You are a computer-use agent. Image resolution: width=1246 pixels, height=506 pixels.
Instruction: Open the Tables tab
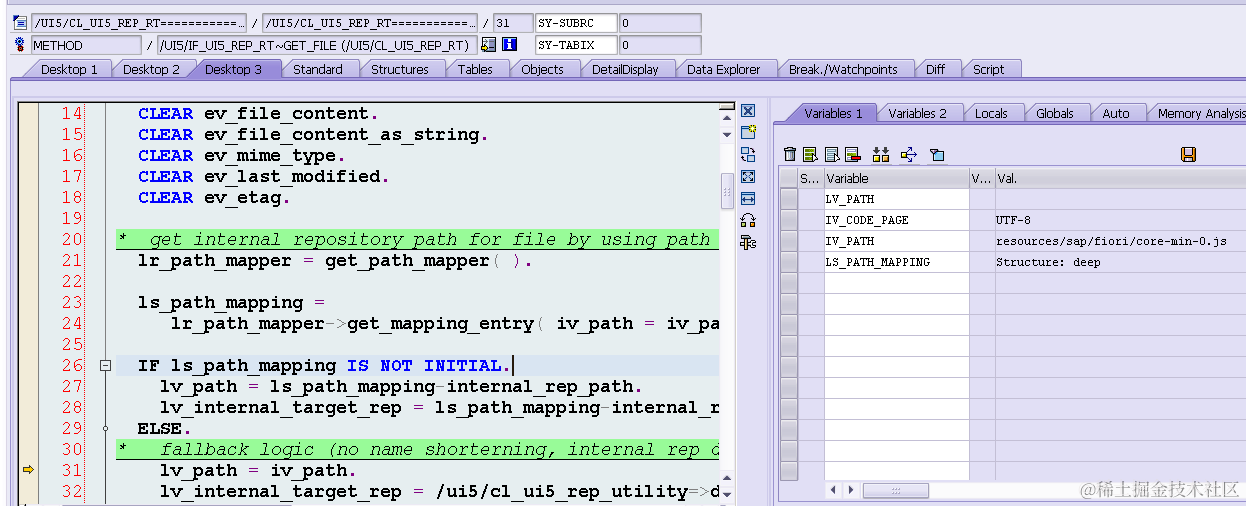pos(475,69)
